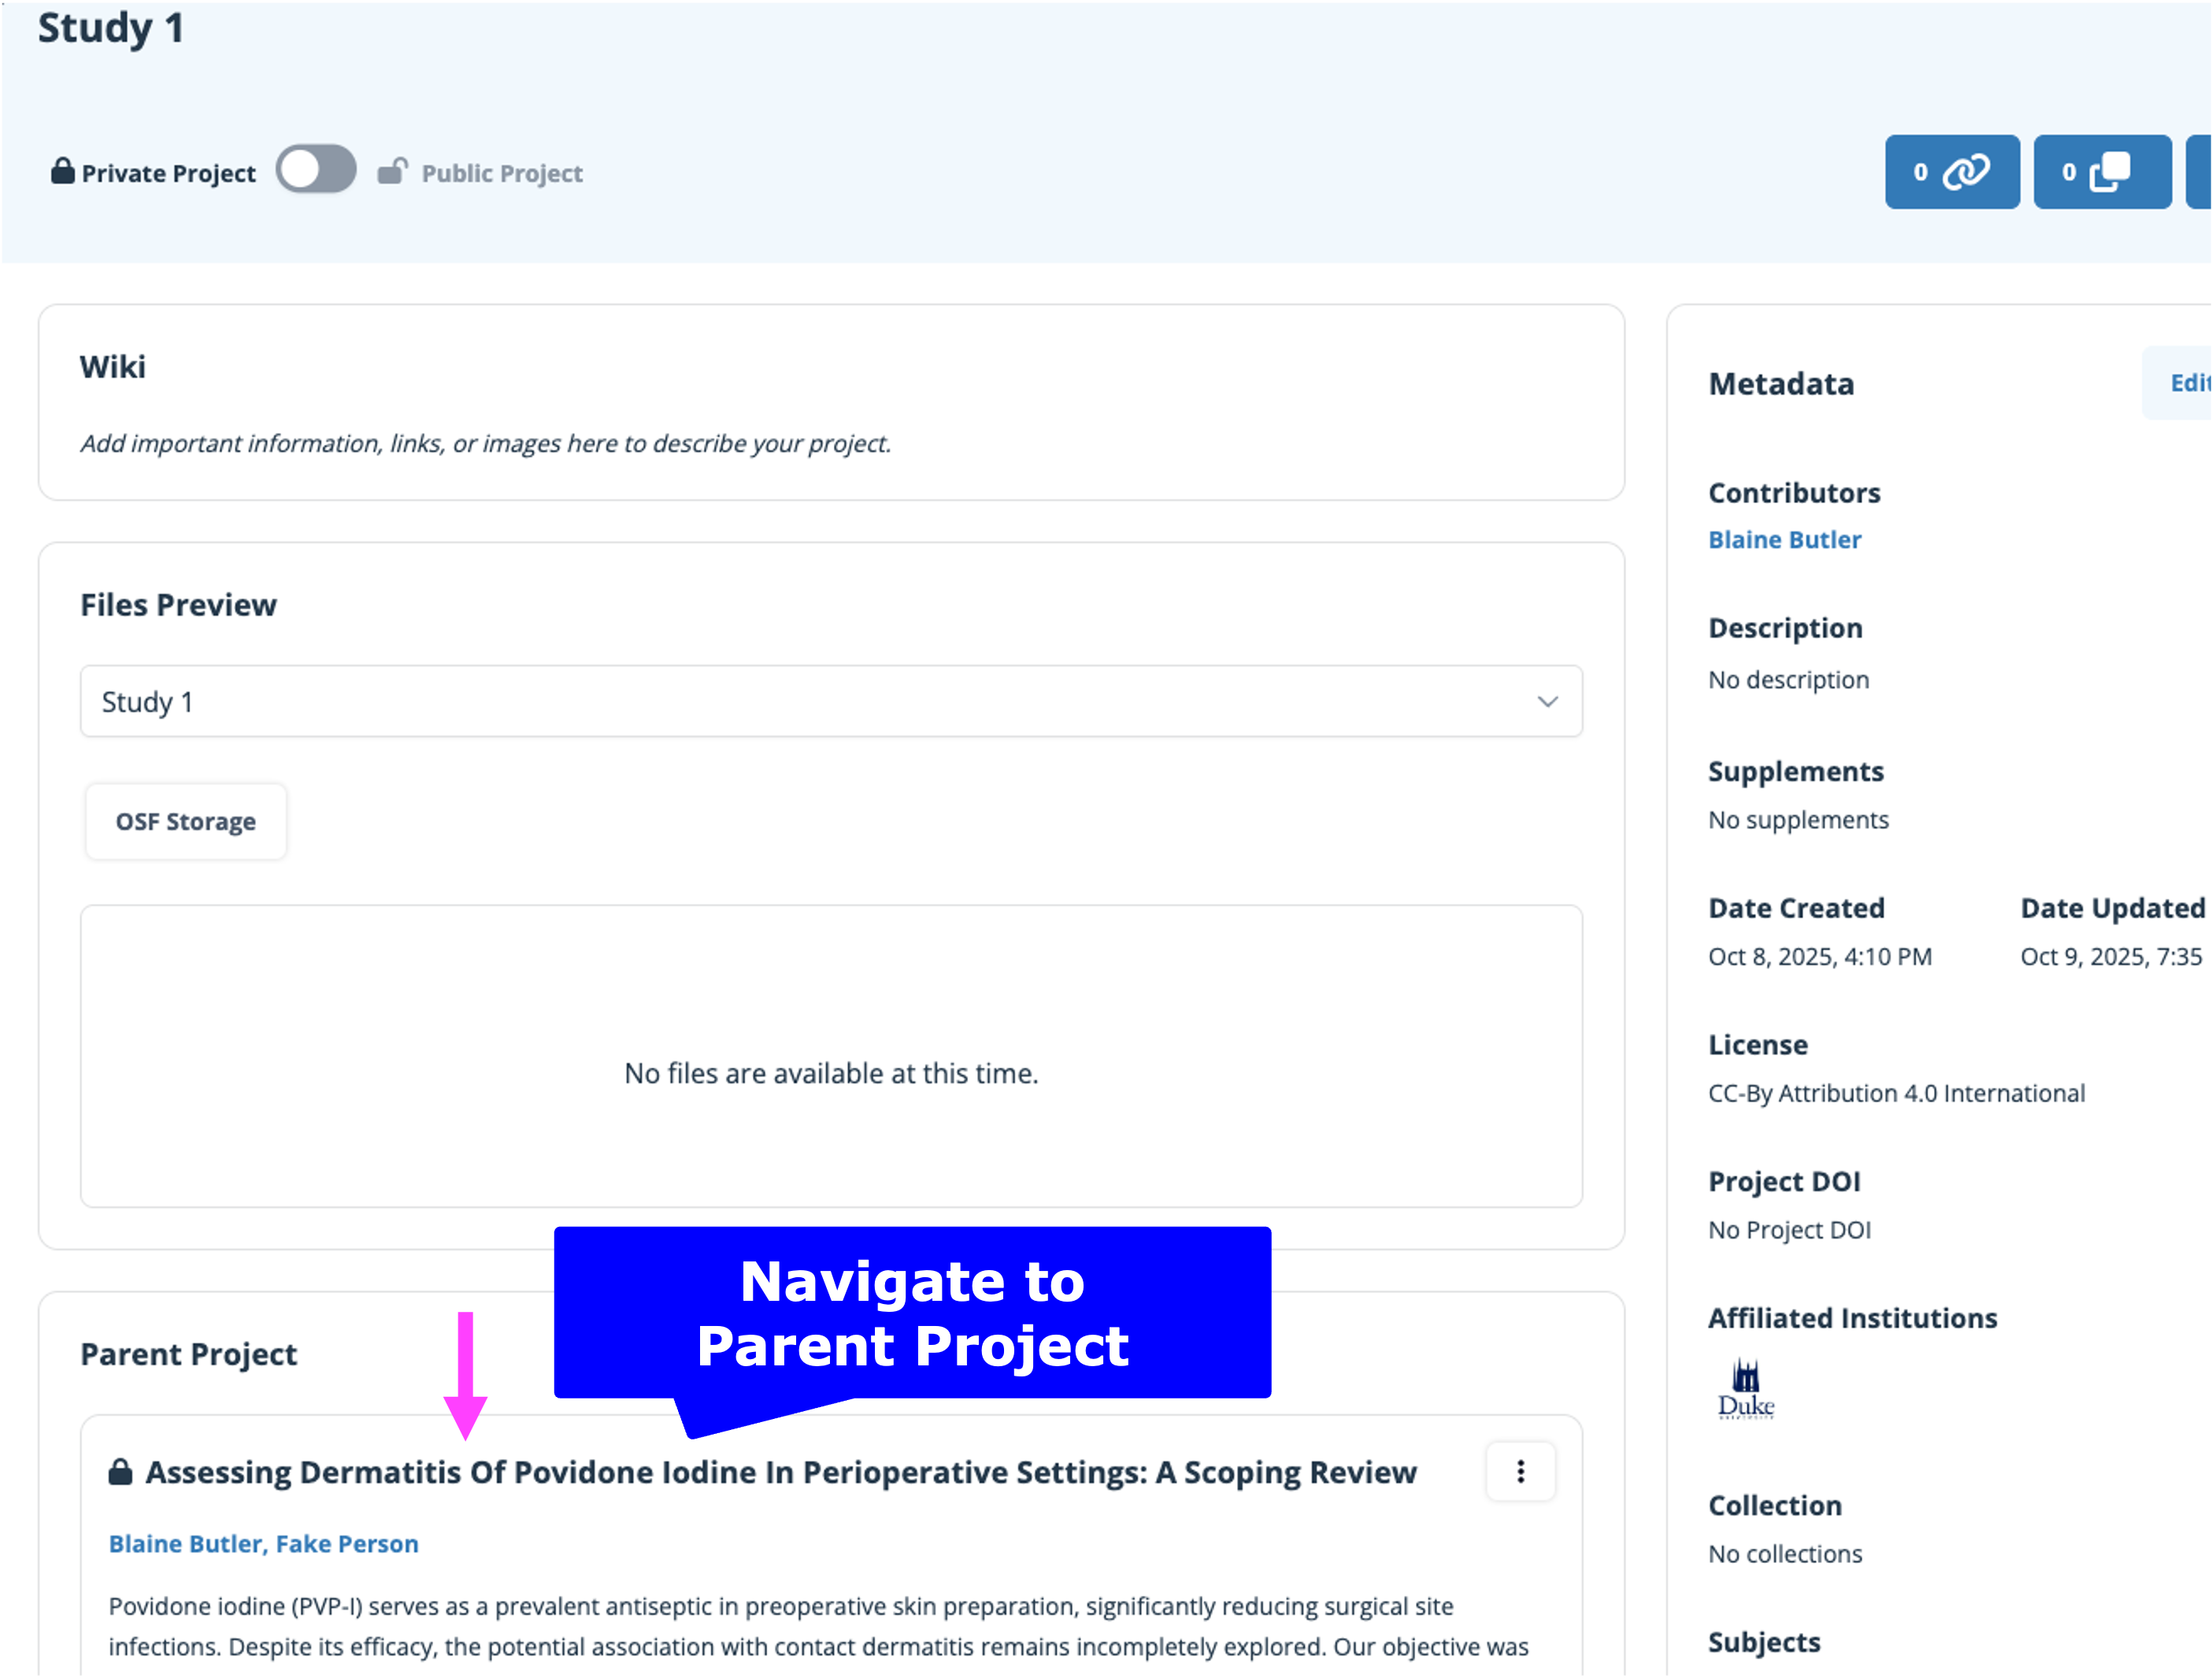The image size is (2212, 1678).
Task: Click the Edit button in Metadata panel
Action: [x=2186, y=383]
